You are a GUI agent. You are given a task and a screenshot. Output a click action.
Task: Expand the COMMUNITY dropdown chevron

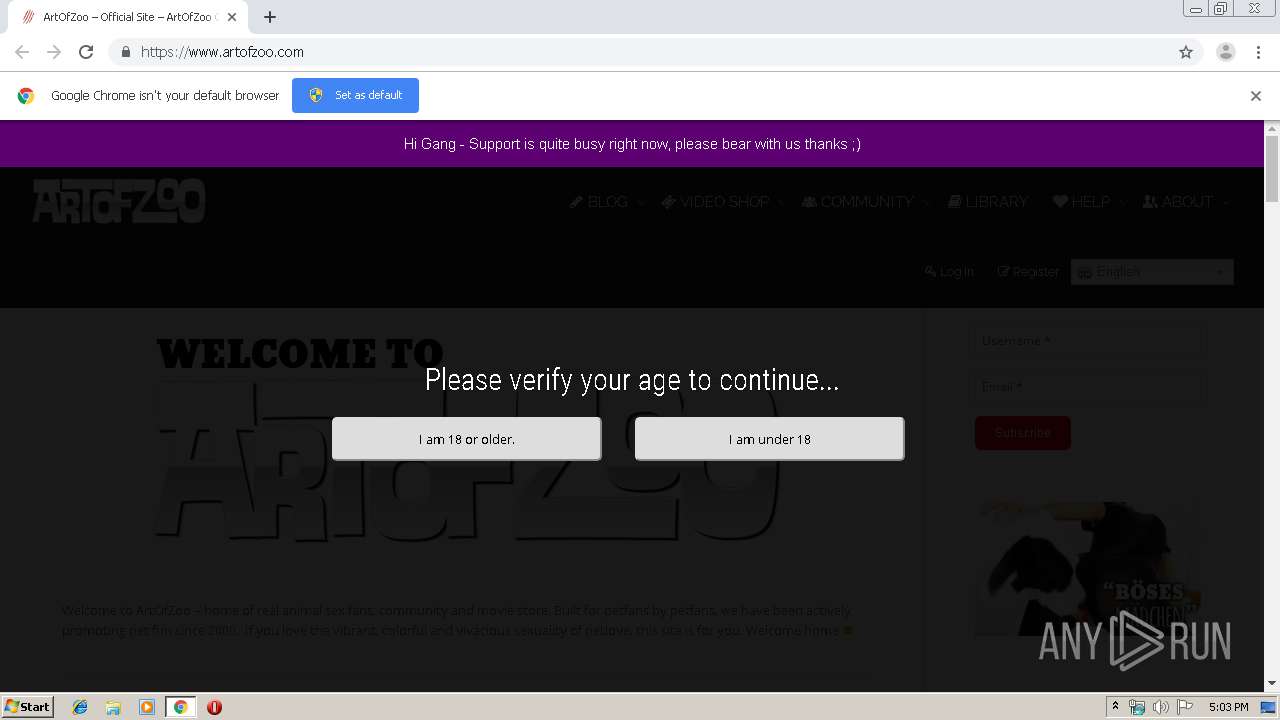tap(926, 203)
